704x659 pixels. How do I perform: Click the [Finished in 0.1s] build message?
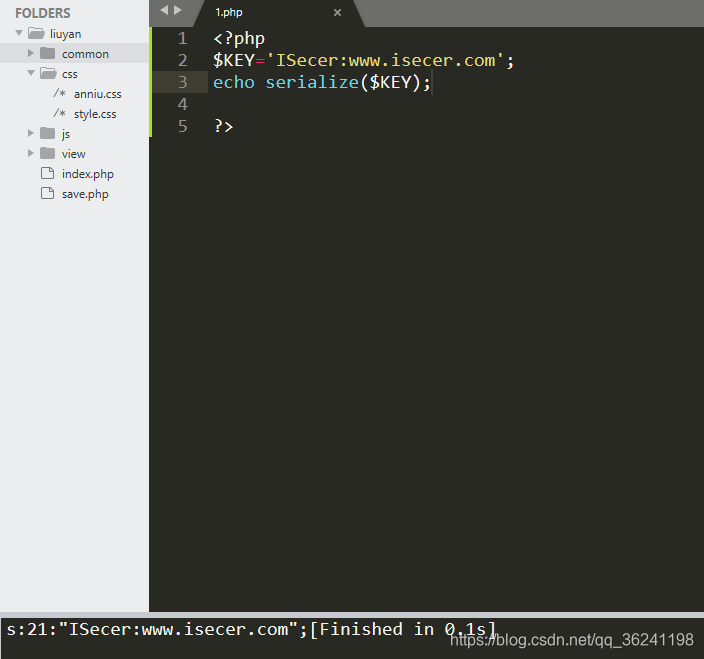tap(403, 629)
